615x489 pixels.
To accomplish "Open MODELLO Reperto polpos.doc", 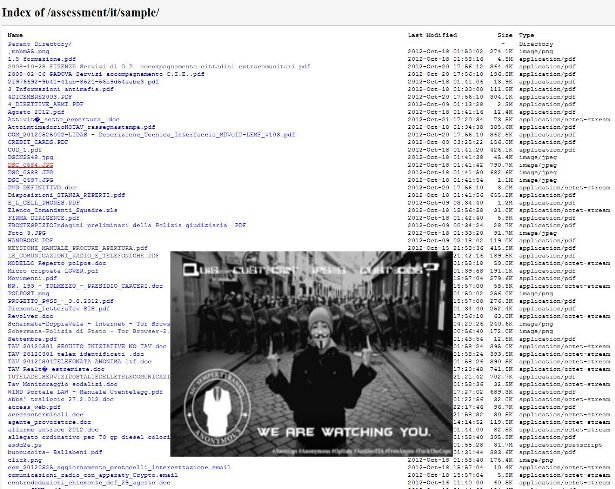I will (57, 263).
